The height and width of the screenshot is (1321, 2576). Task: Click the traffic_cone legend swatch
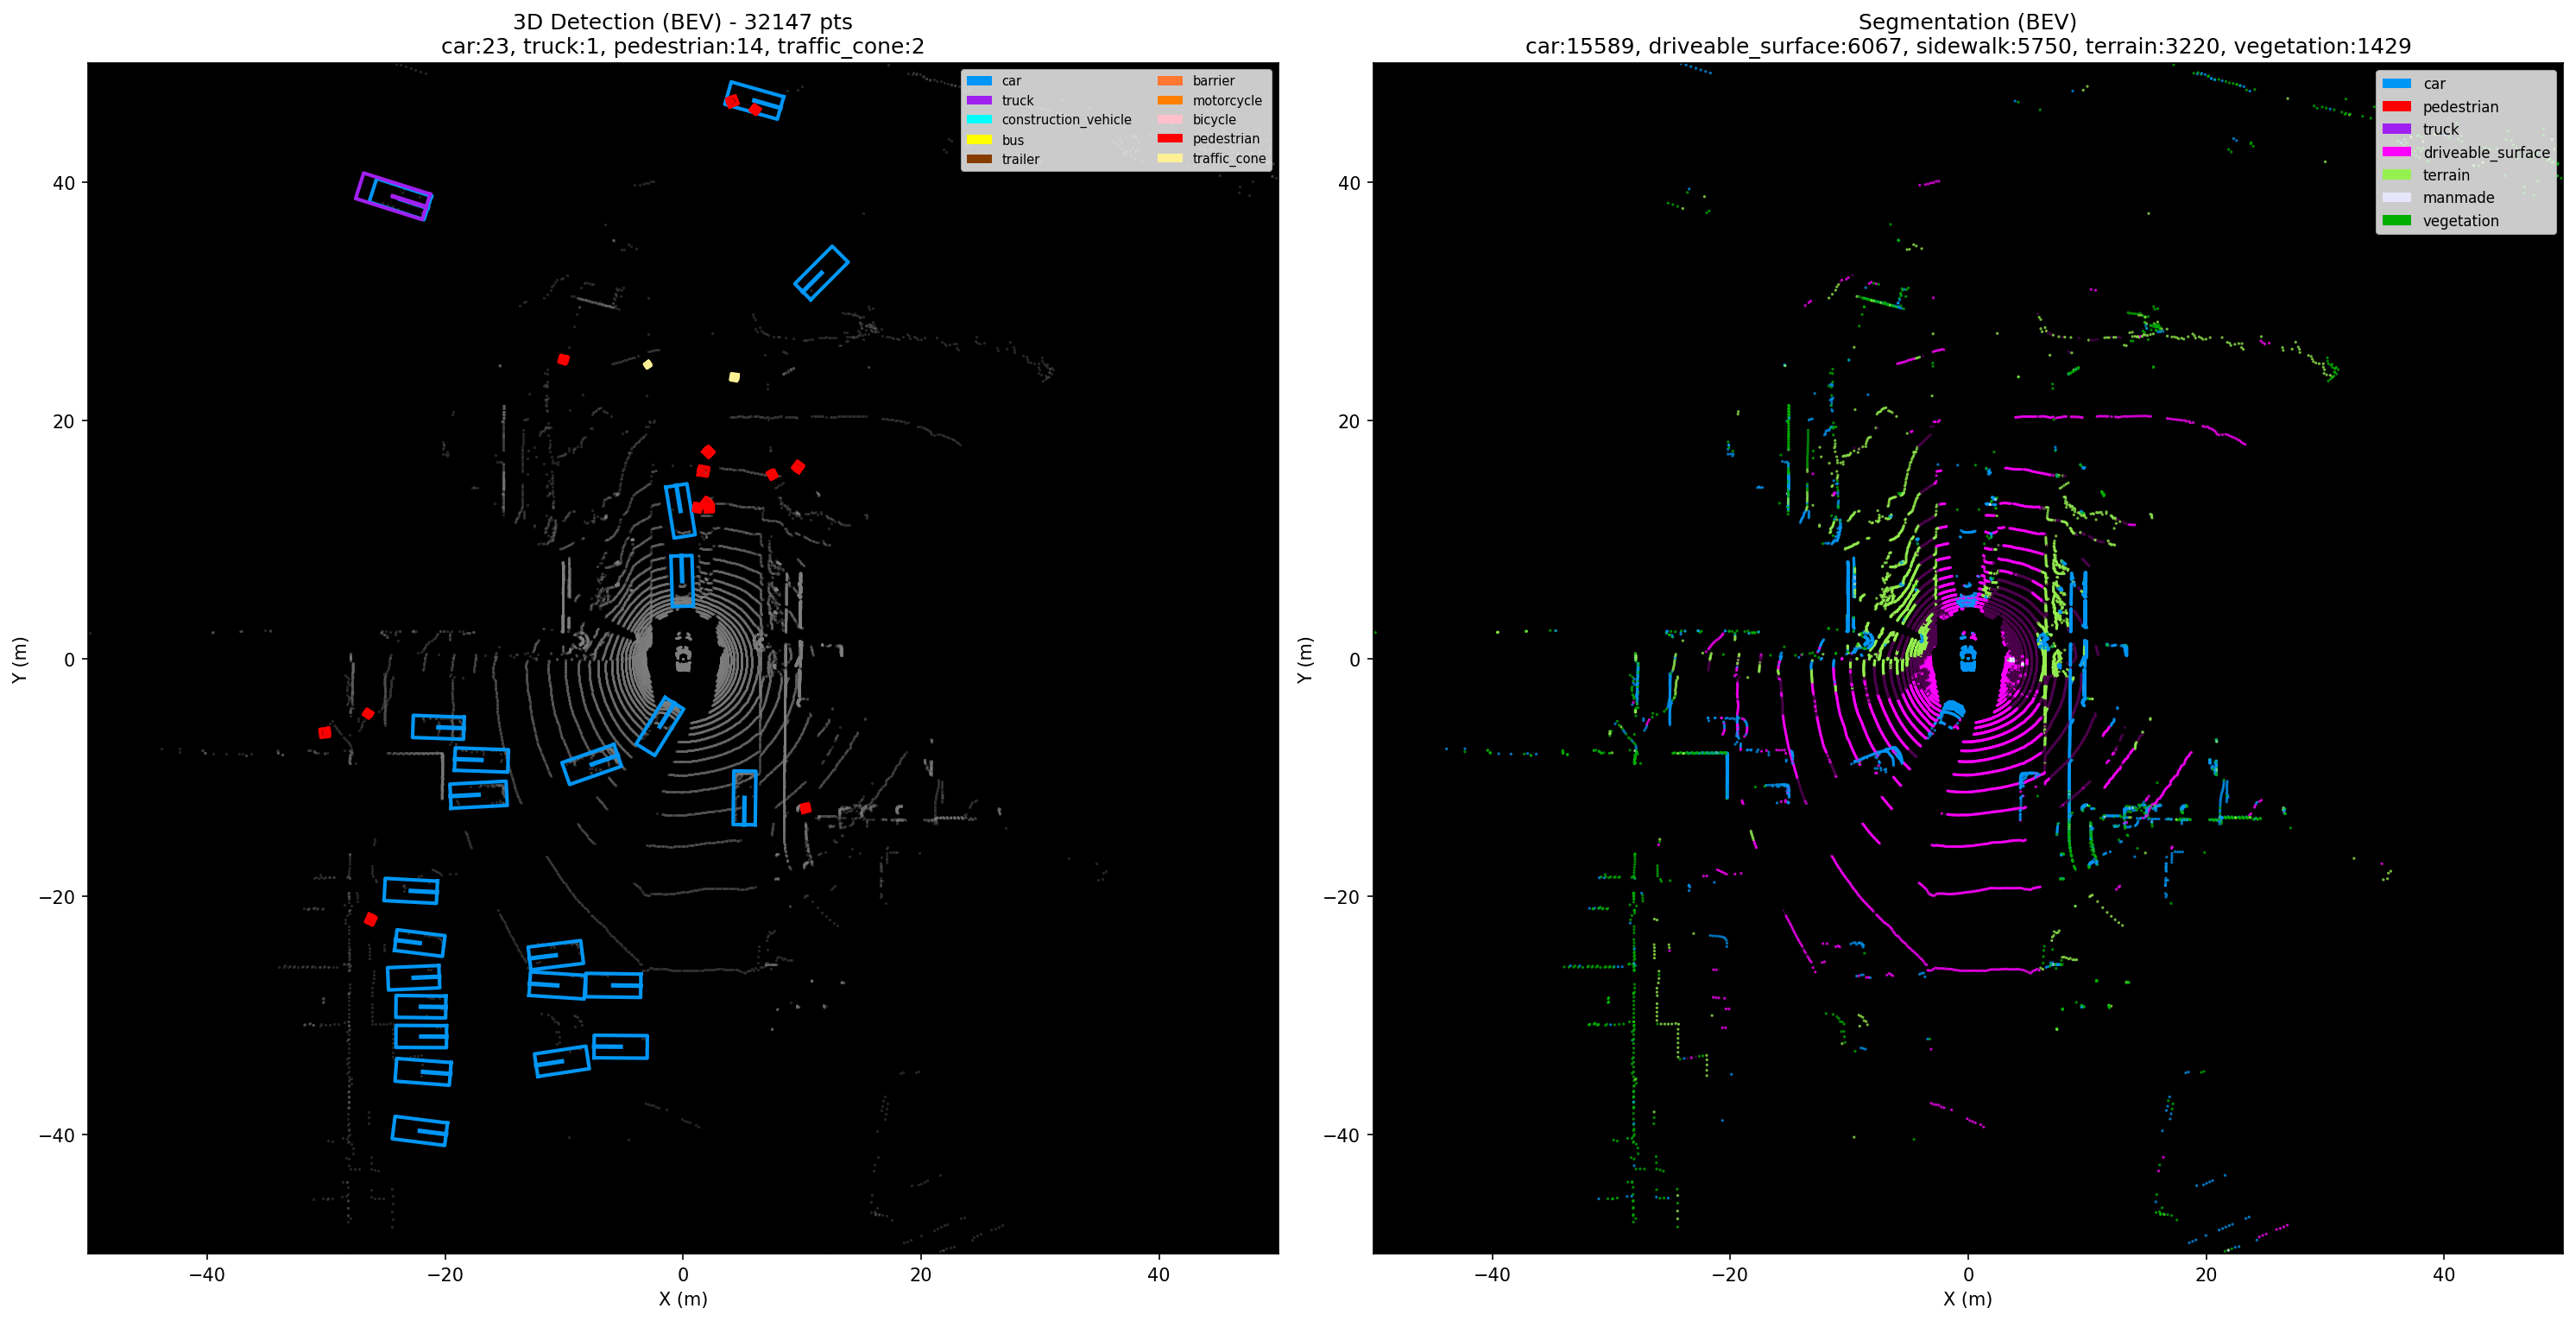point(1169,158)
